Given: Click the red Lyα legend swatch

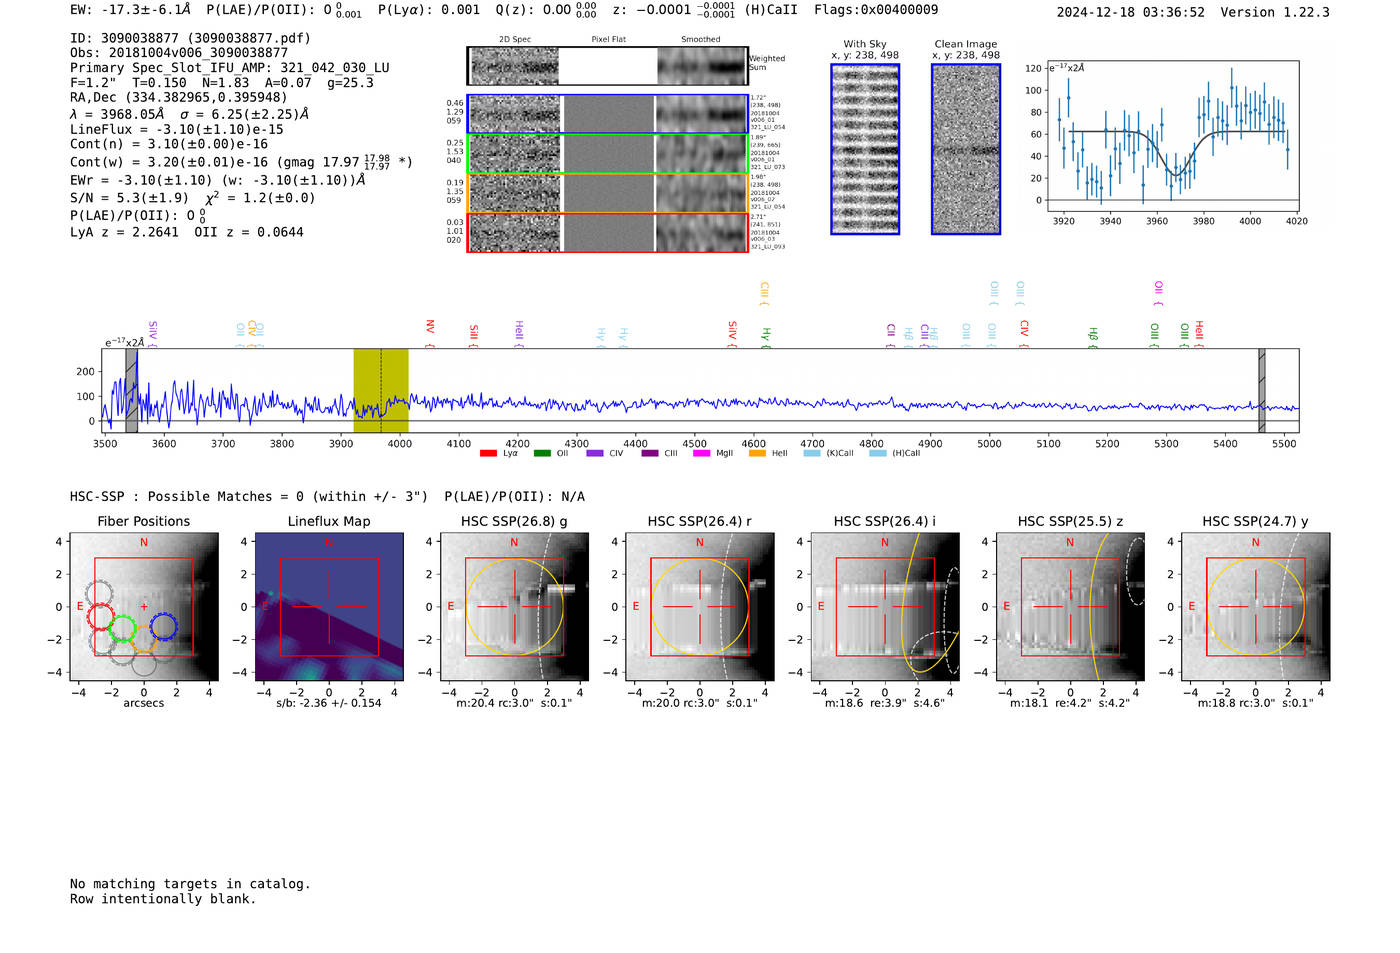Looking at the screenshot, I should point(488,453).
